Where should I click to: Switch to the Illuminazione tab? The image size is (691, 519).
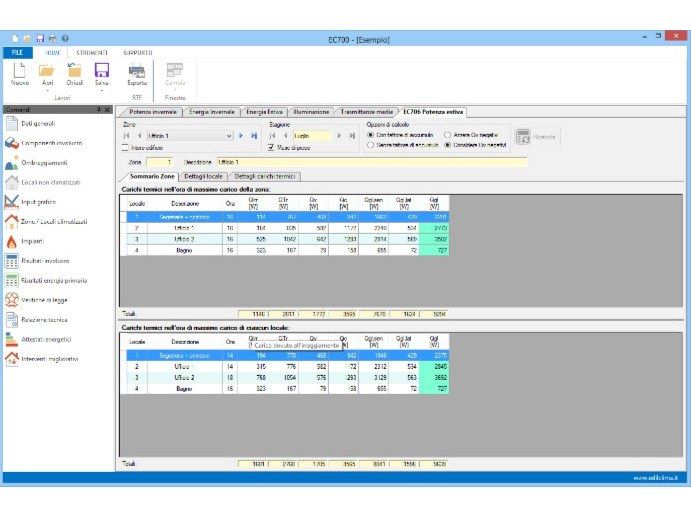(311, 112)
